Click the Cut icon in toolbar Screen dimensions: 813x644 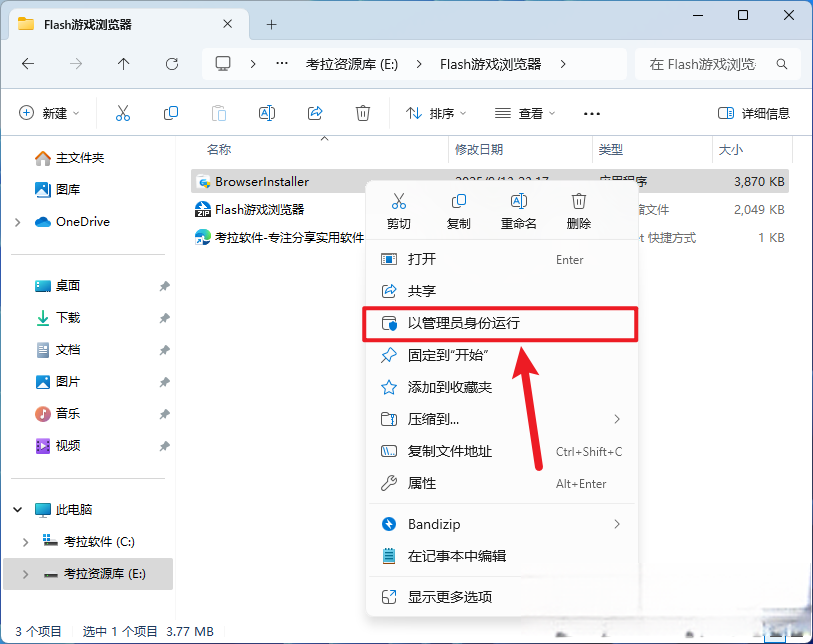(123, 113)
